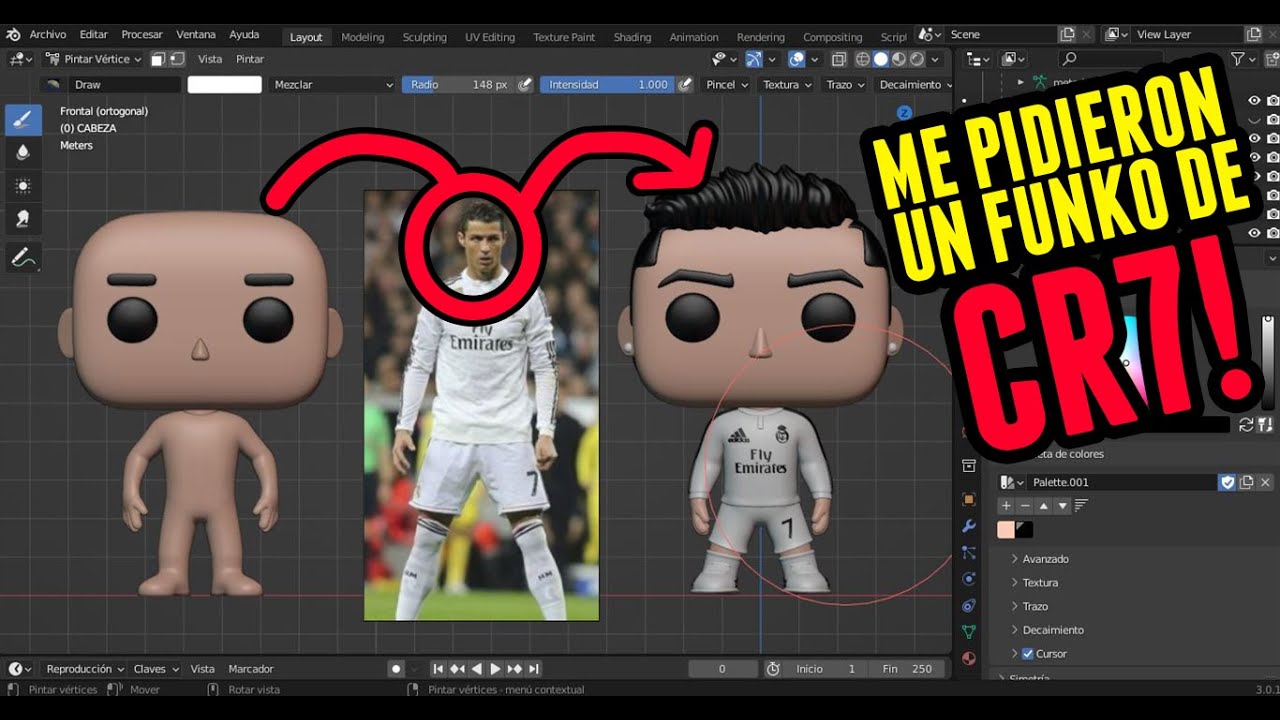This screenshot has height=720, width=1280.
Task: Click the Z axis view gizmo
Action: click(904, 113)
